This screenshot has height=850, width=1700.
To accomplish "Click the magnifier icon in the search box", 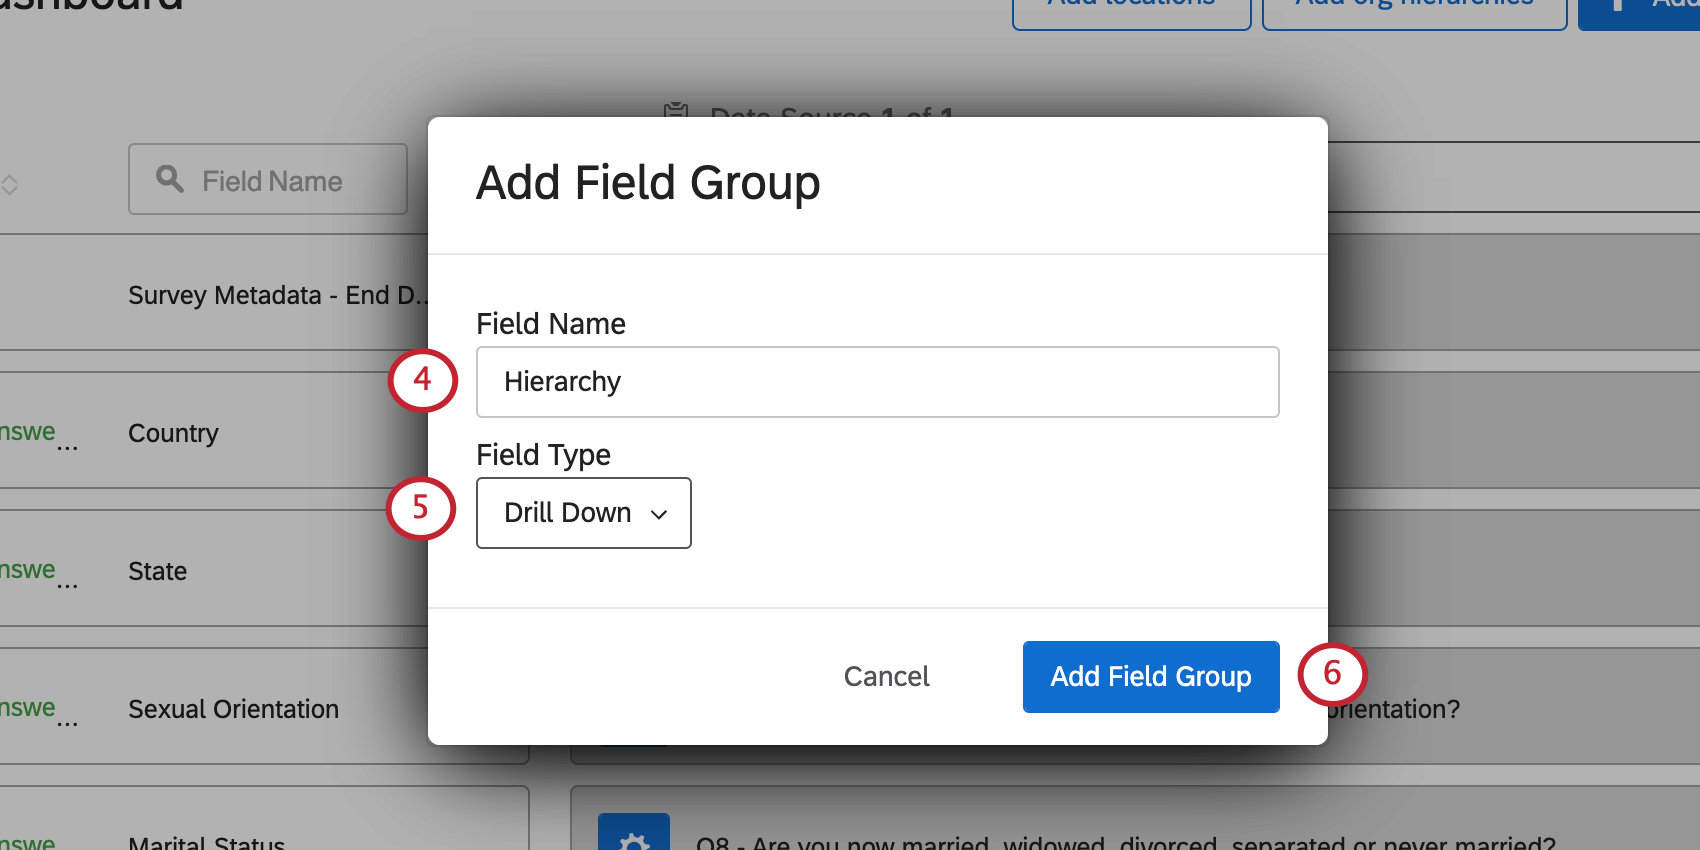I will 170,179.
